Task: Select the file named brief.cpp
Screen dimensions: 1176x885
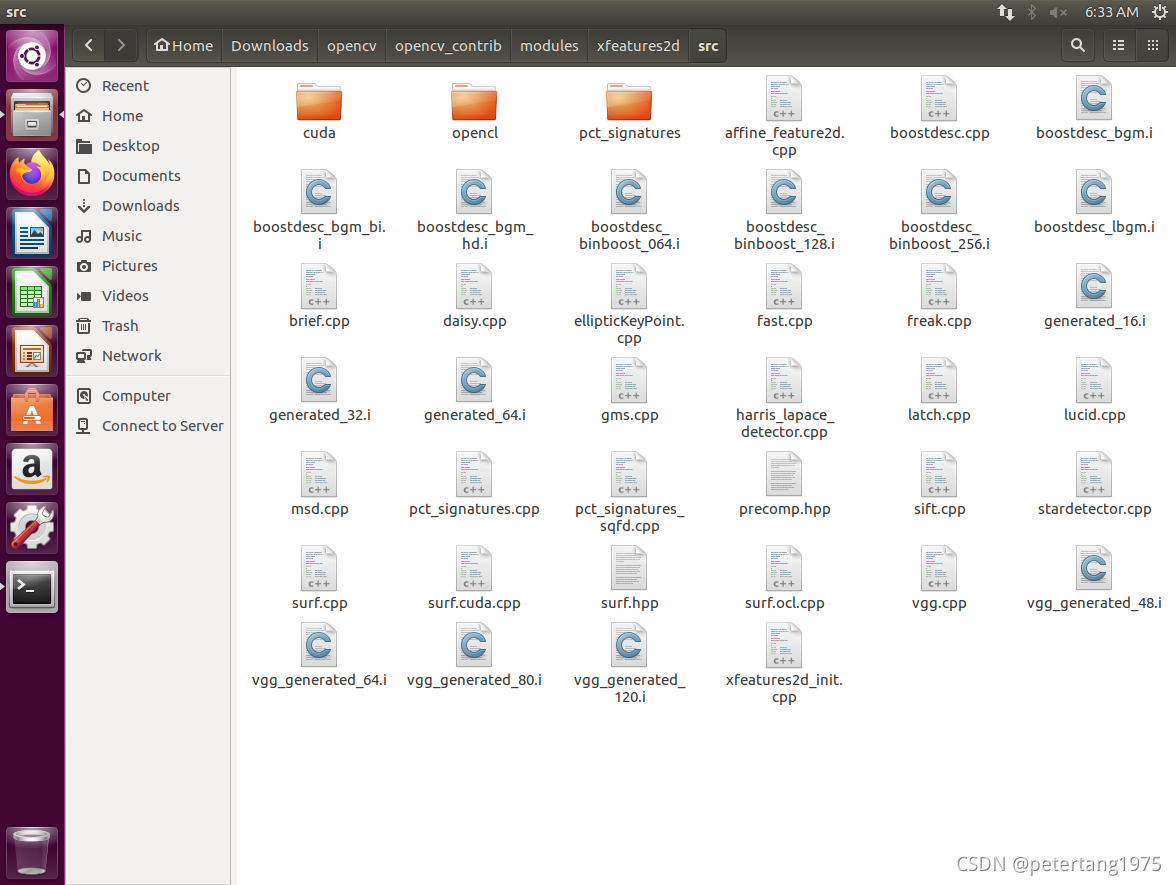Action: [x=320, y=296]
